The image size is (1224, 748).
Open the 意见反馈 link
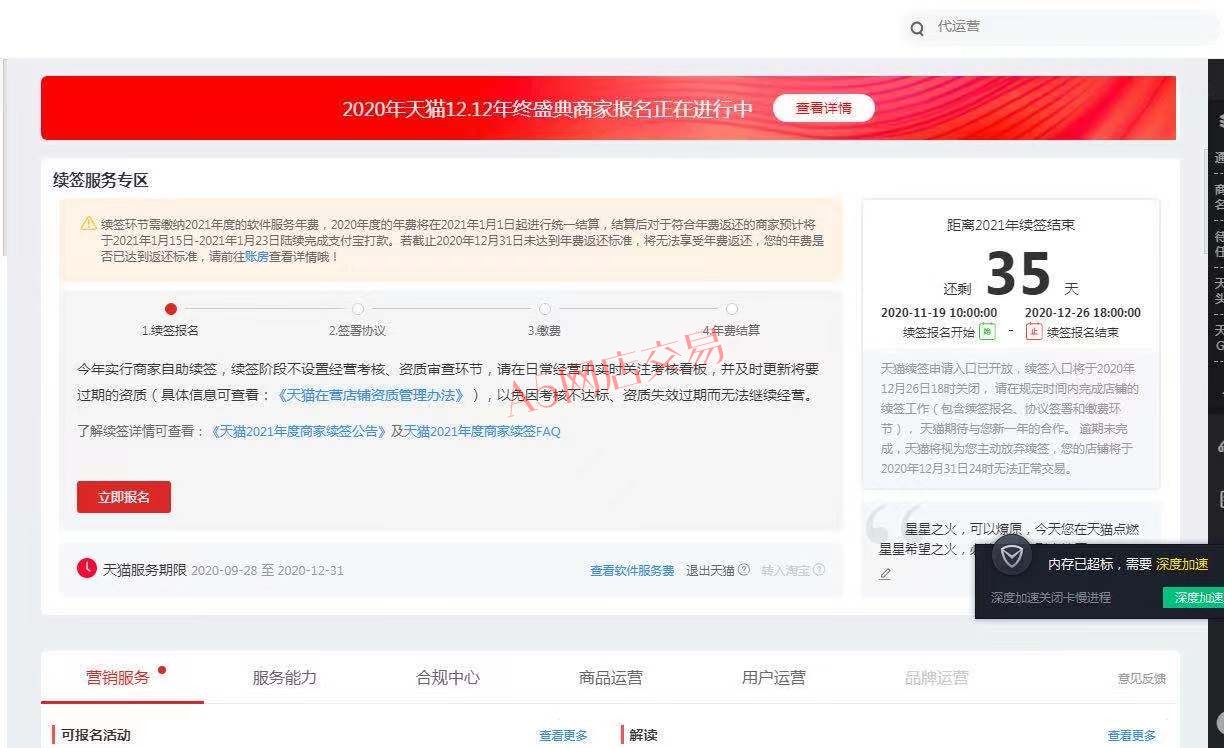[1141, 679]
